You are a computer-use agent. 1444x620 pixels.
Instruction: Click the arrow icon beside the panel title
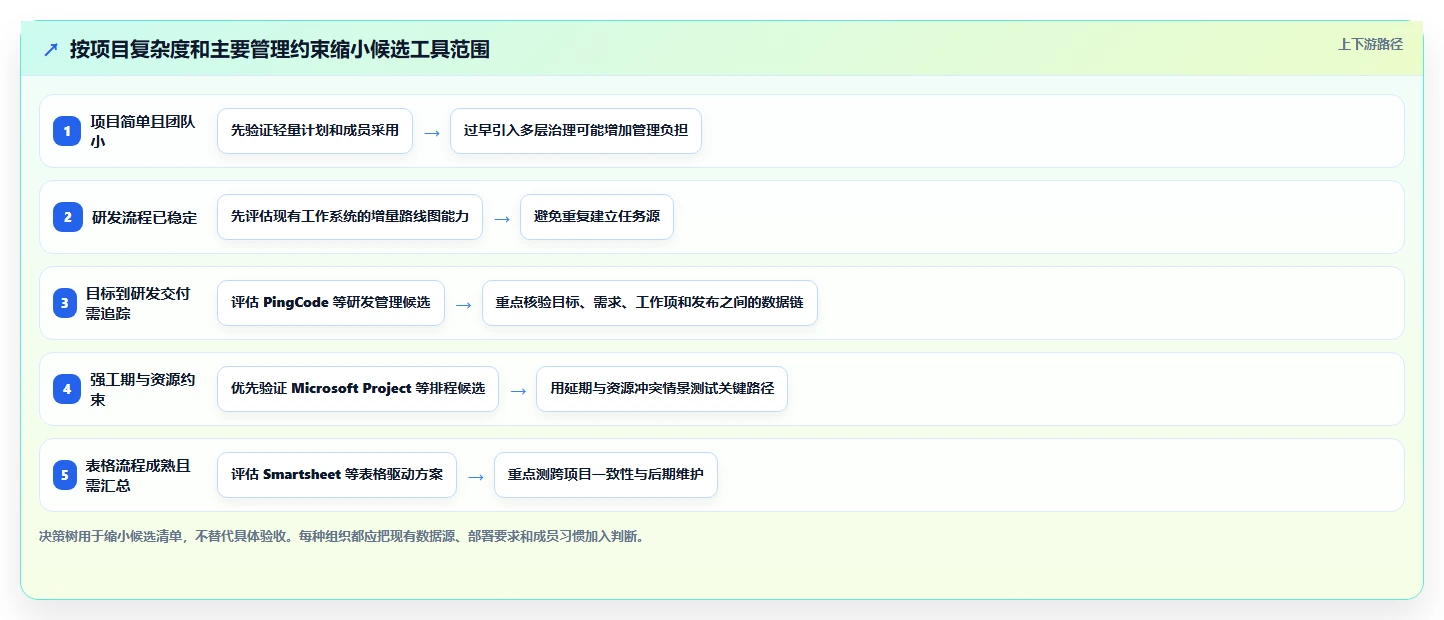tap(51, 49)
